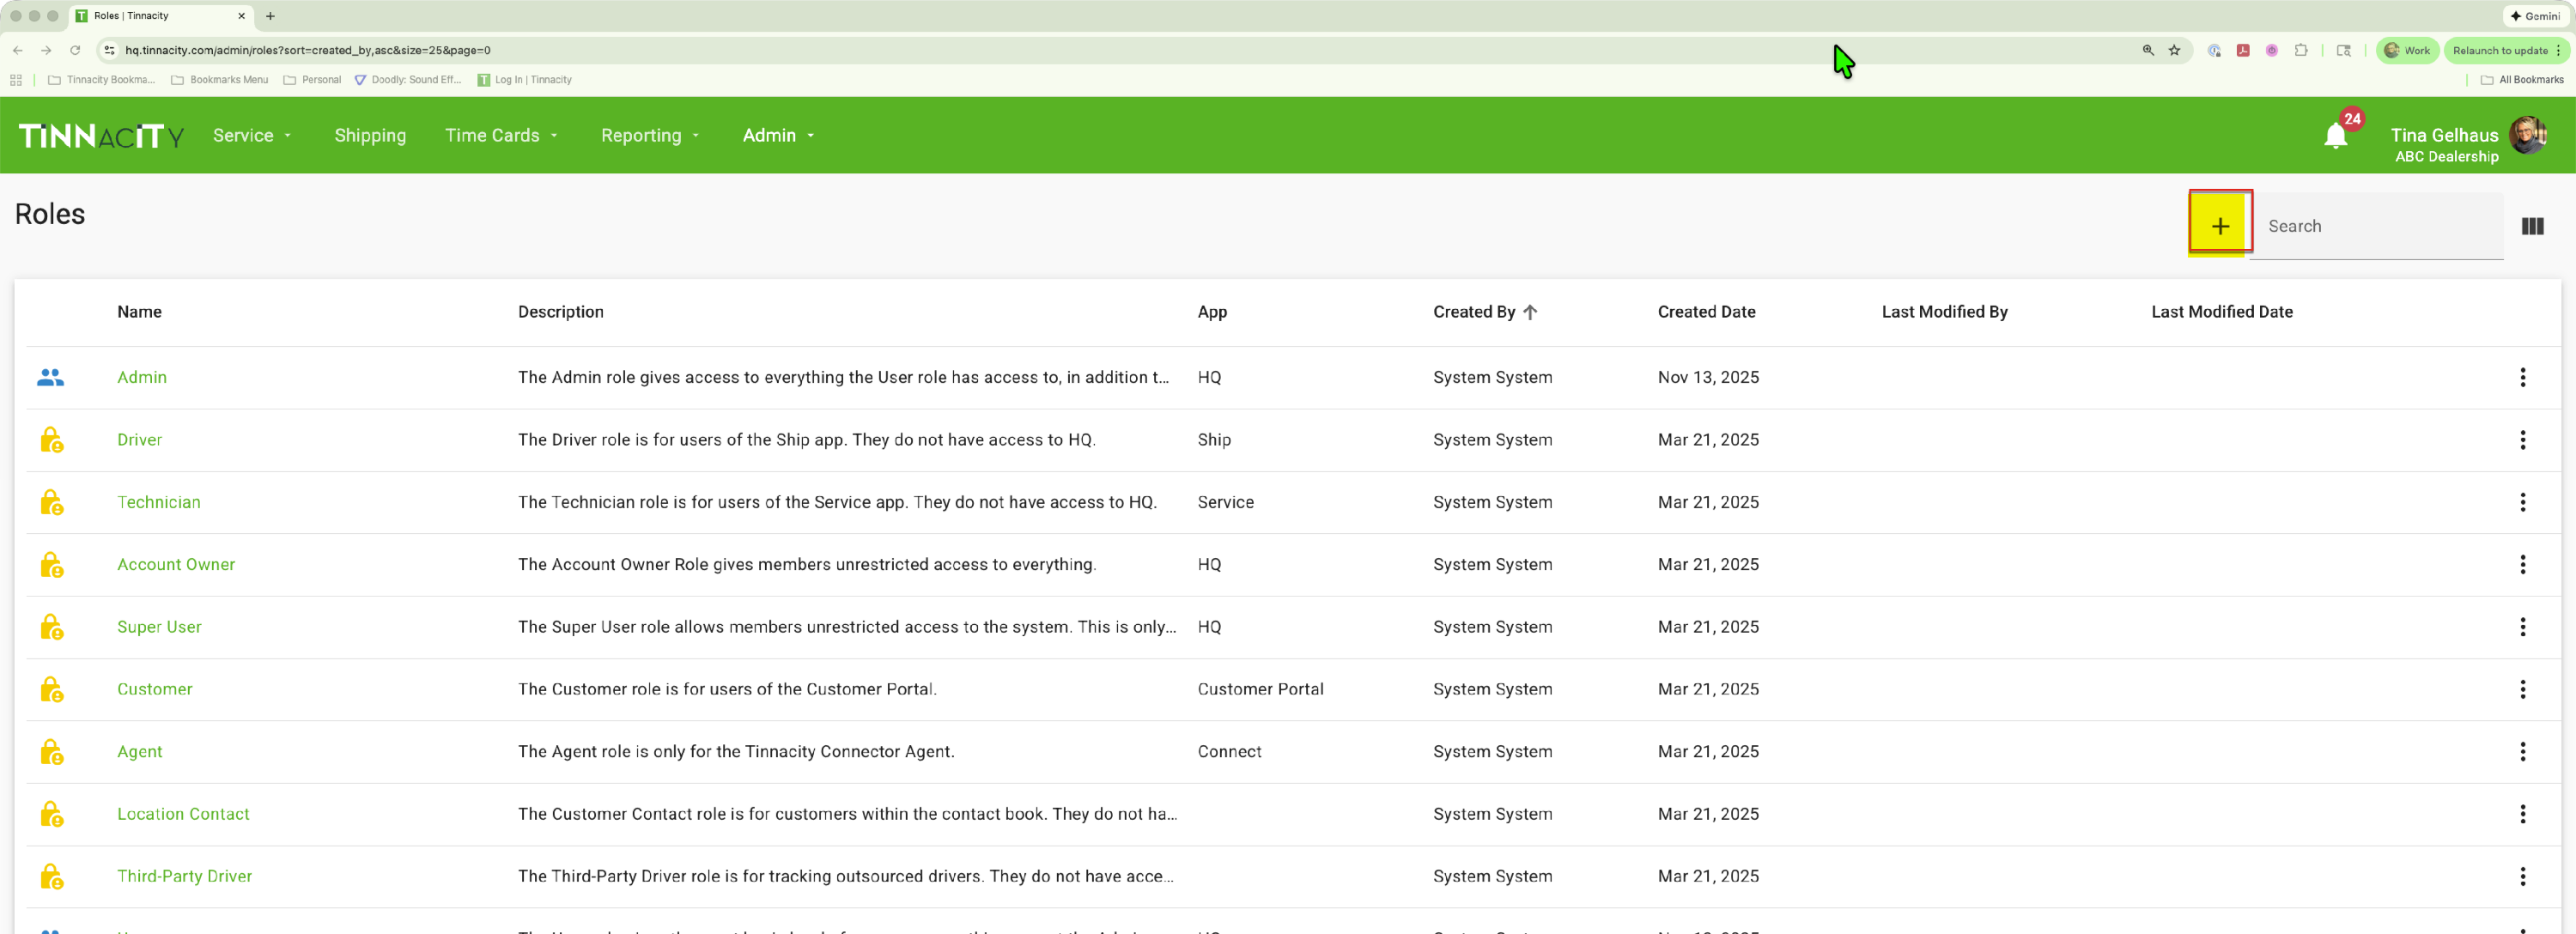Open the Admin navigation menu
Screen dimensions: 2576x934
tap(778, 135)
